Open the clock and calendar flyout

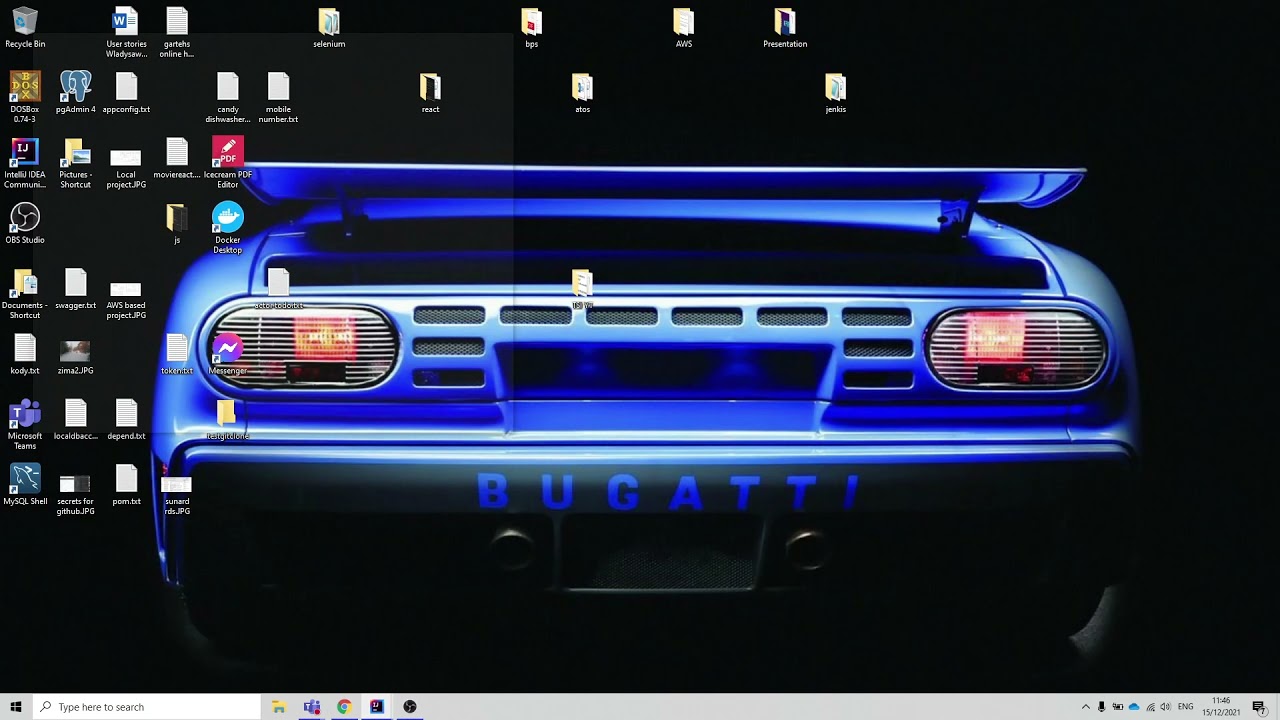1221,707
